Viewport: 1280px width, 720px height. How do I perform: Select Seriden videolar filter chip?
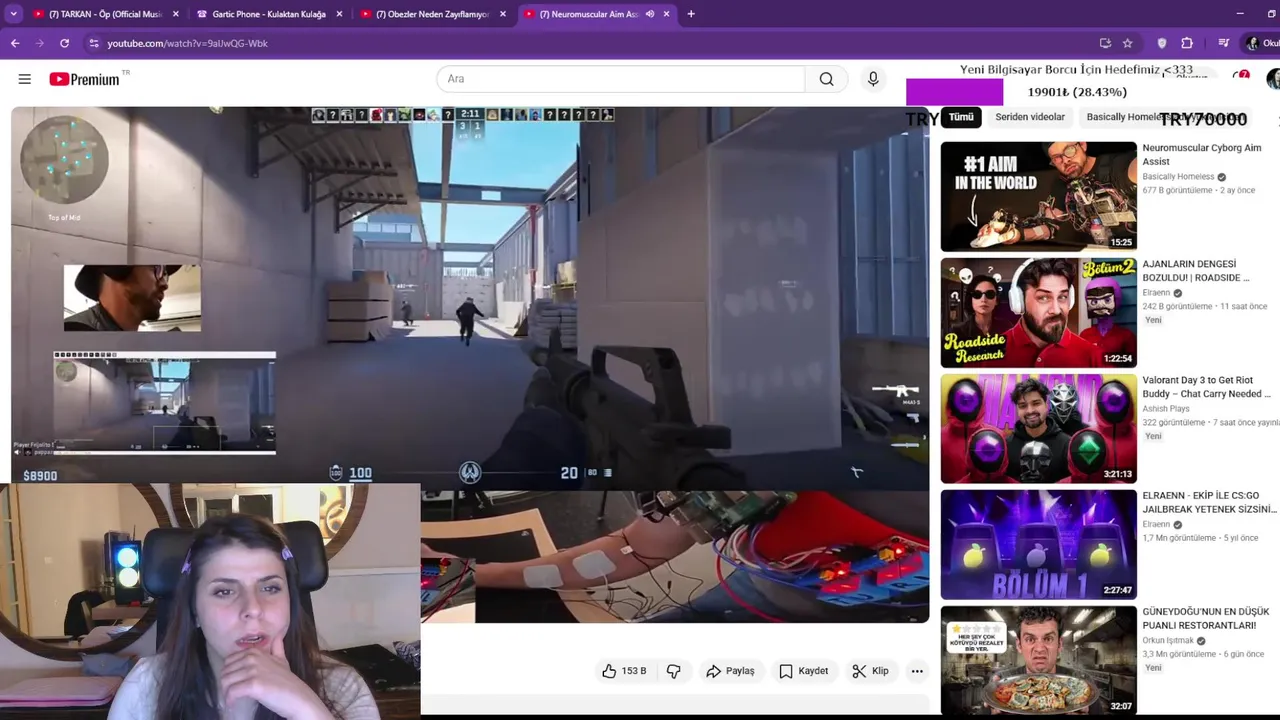(x=1030, y=117)
